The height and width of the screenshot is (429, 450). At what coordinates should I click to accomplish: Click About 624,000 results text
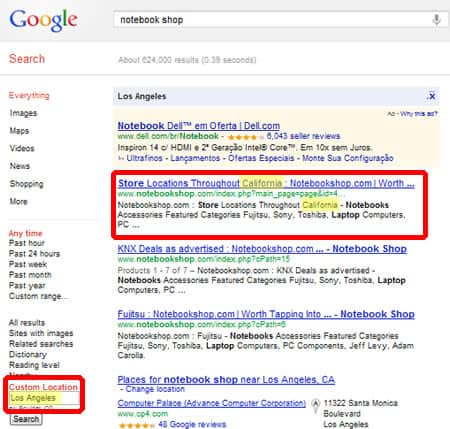click(187, 60)
